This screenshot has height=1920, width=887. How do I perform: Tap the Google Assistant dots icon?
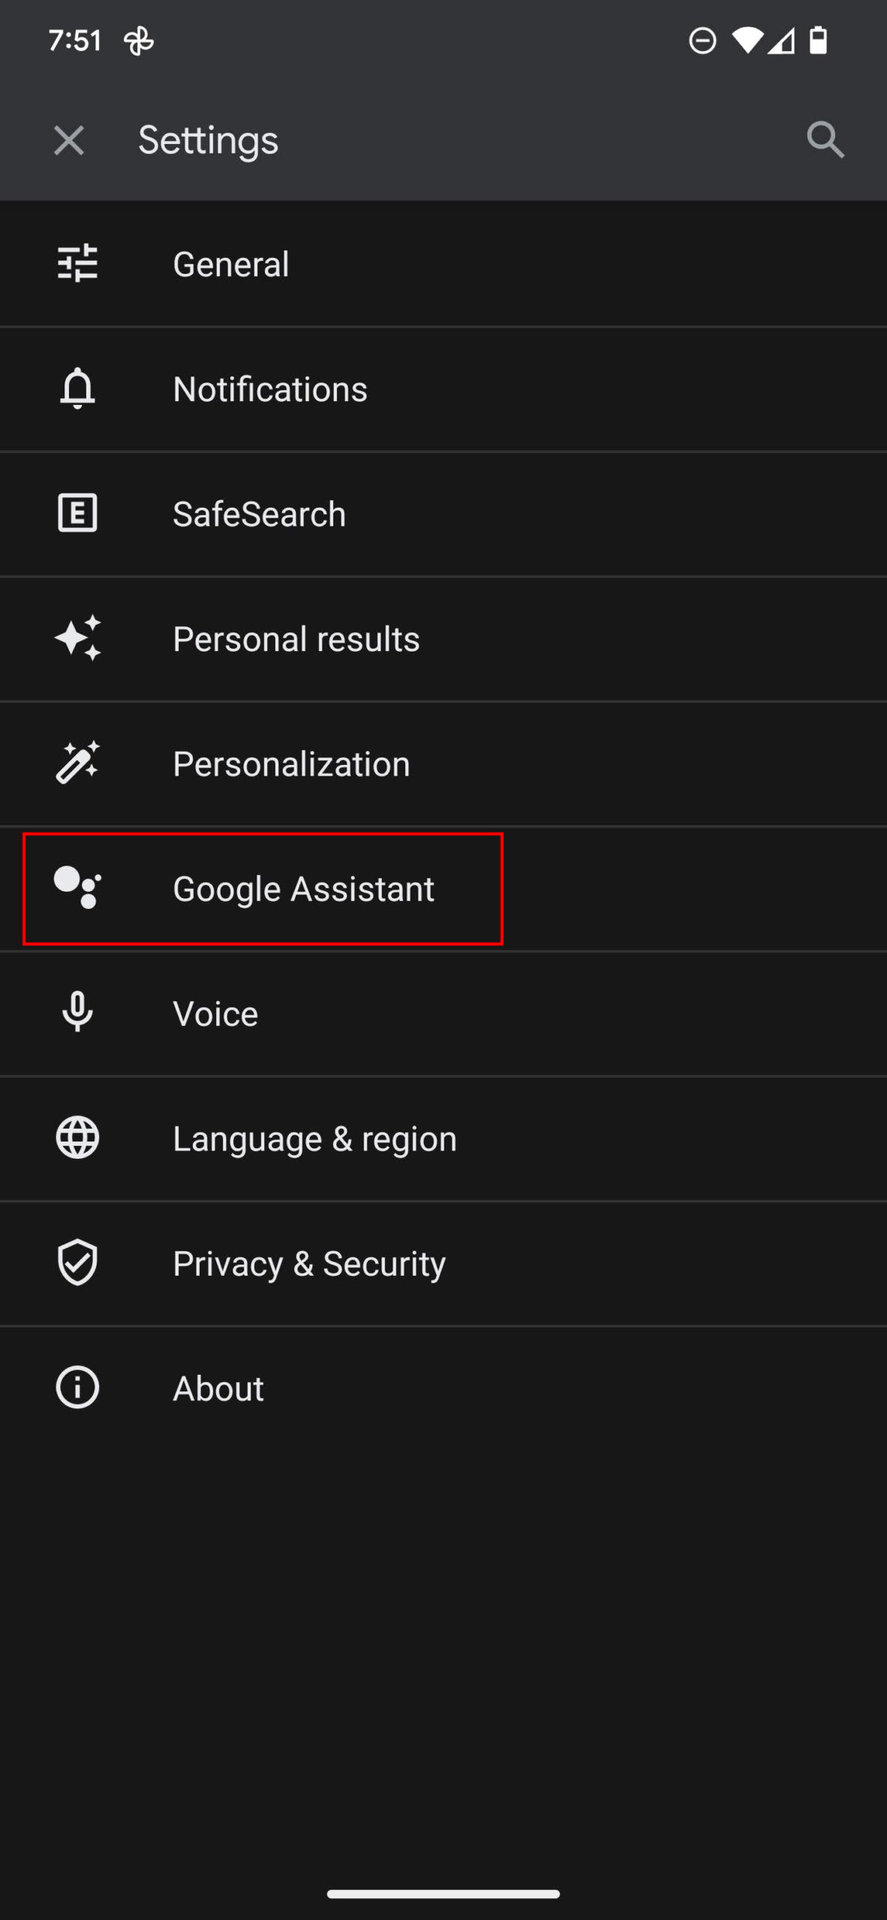pos(77,888)
